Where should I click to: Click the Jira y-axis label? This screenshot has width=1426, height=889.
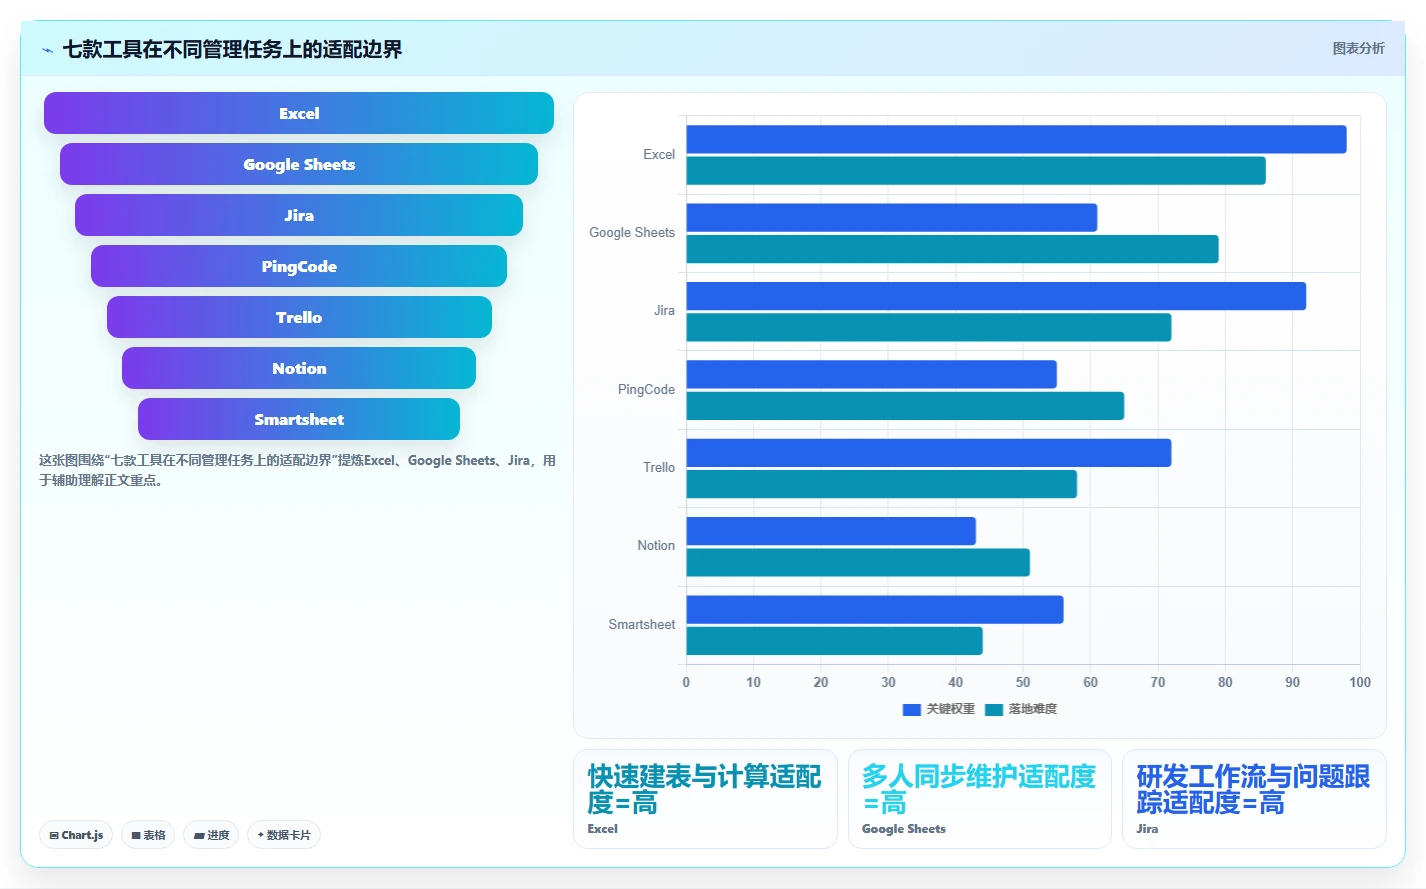point(664,311)
